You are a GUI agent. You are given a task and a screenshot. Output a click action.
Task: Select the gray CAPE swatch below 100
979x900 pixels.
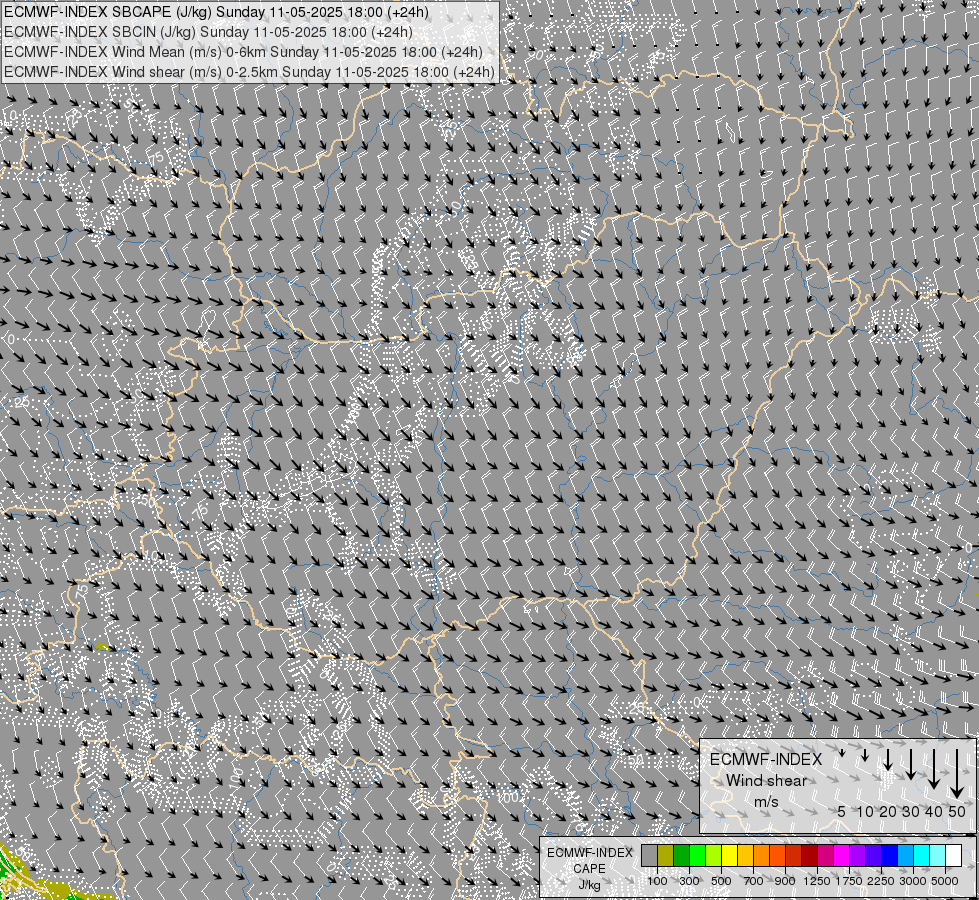[650, 855]
